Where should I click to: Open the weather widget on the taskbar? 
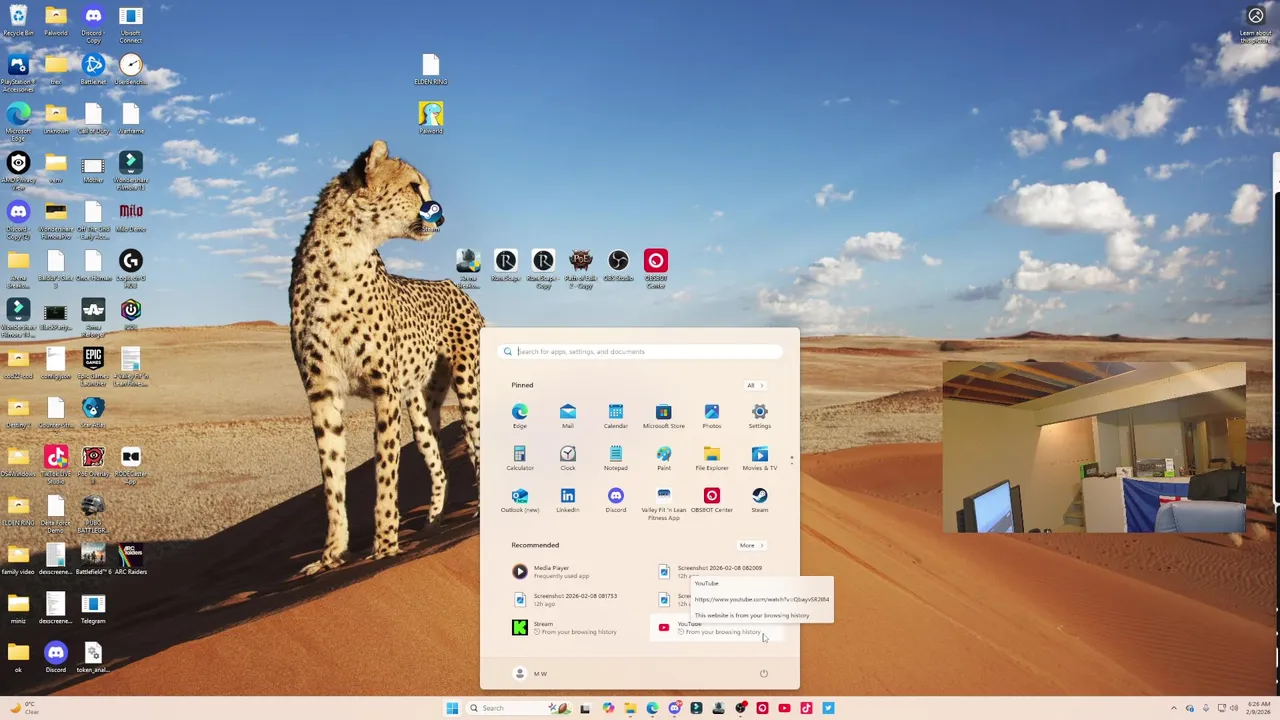pyautogui.click(x=23, y=707)
